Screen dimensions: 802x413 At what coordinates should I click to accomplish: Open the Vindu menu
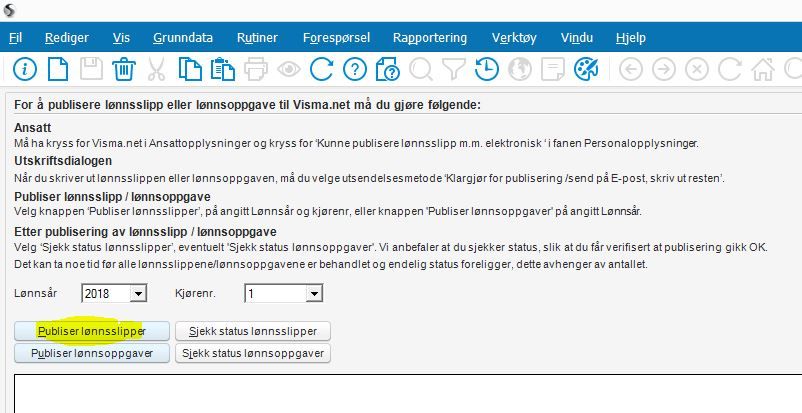pos(576,38)
